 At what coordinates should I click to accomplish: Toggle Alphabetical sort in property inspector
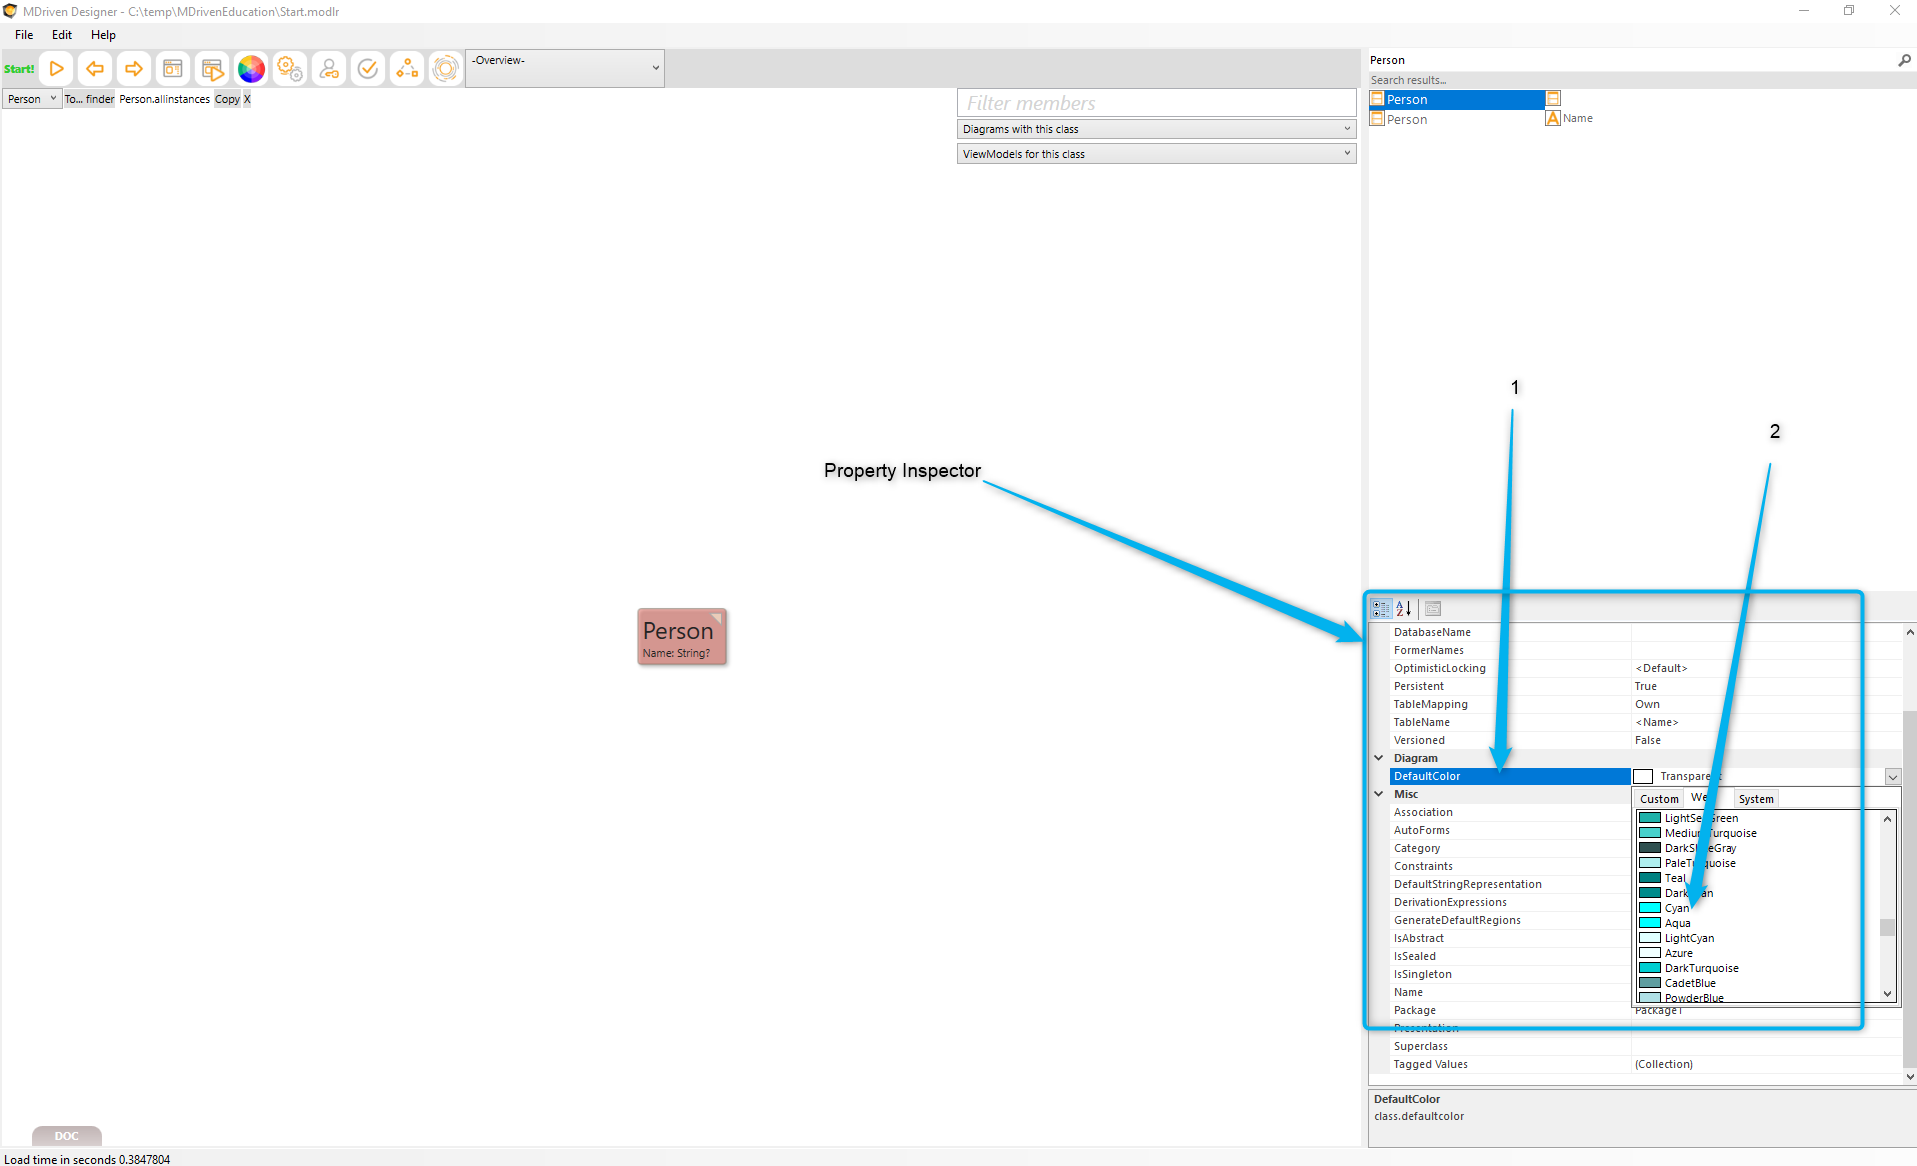coord(1404,608)
